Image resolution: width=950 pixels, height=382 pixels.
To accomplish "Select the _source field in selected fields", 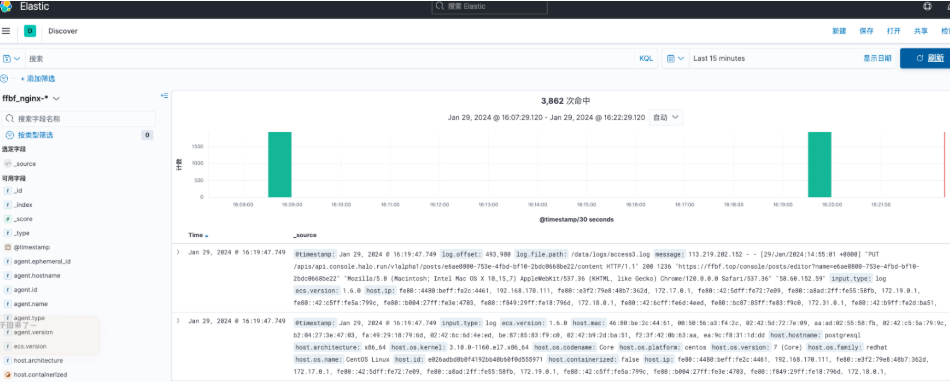I will pos(25,164).
